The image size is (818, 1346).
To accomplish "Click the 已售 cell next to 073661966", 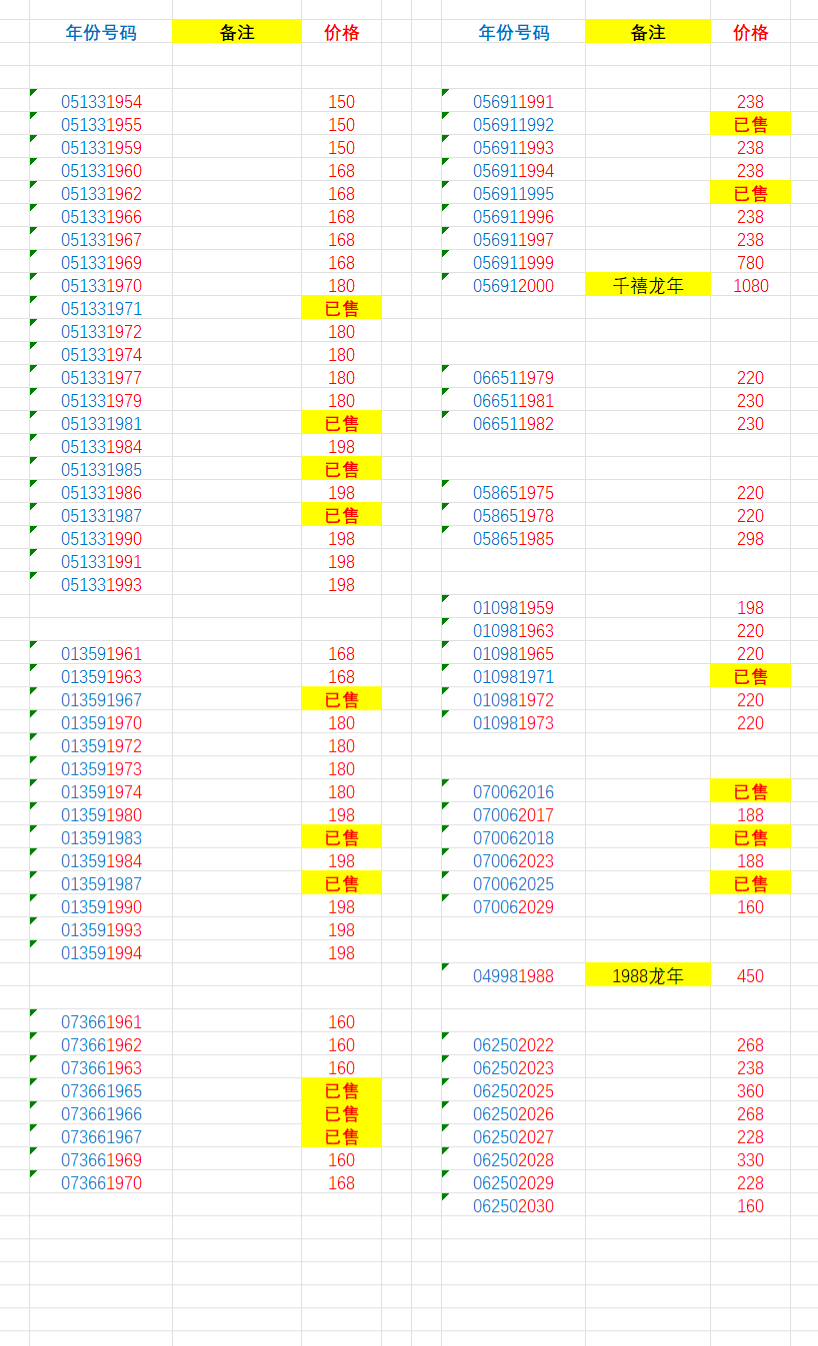I will [341, 1114].
